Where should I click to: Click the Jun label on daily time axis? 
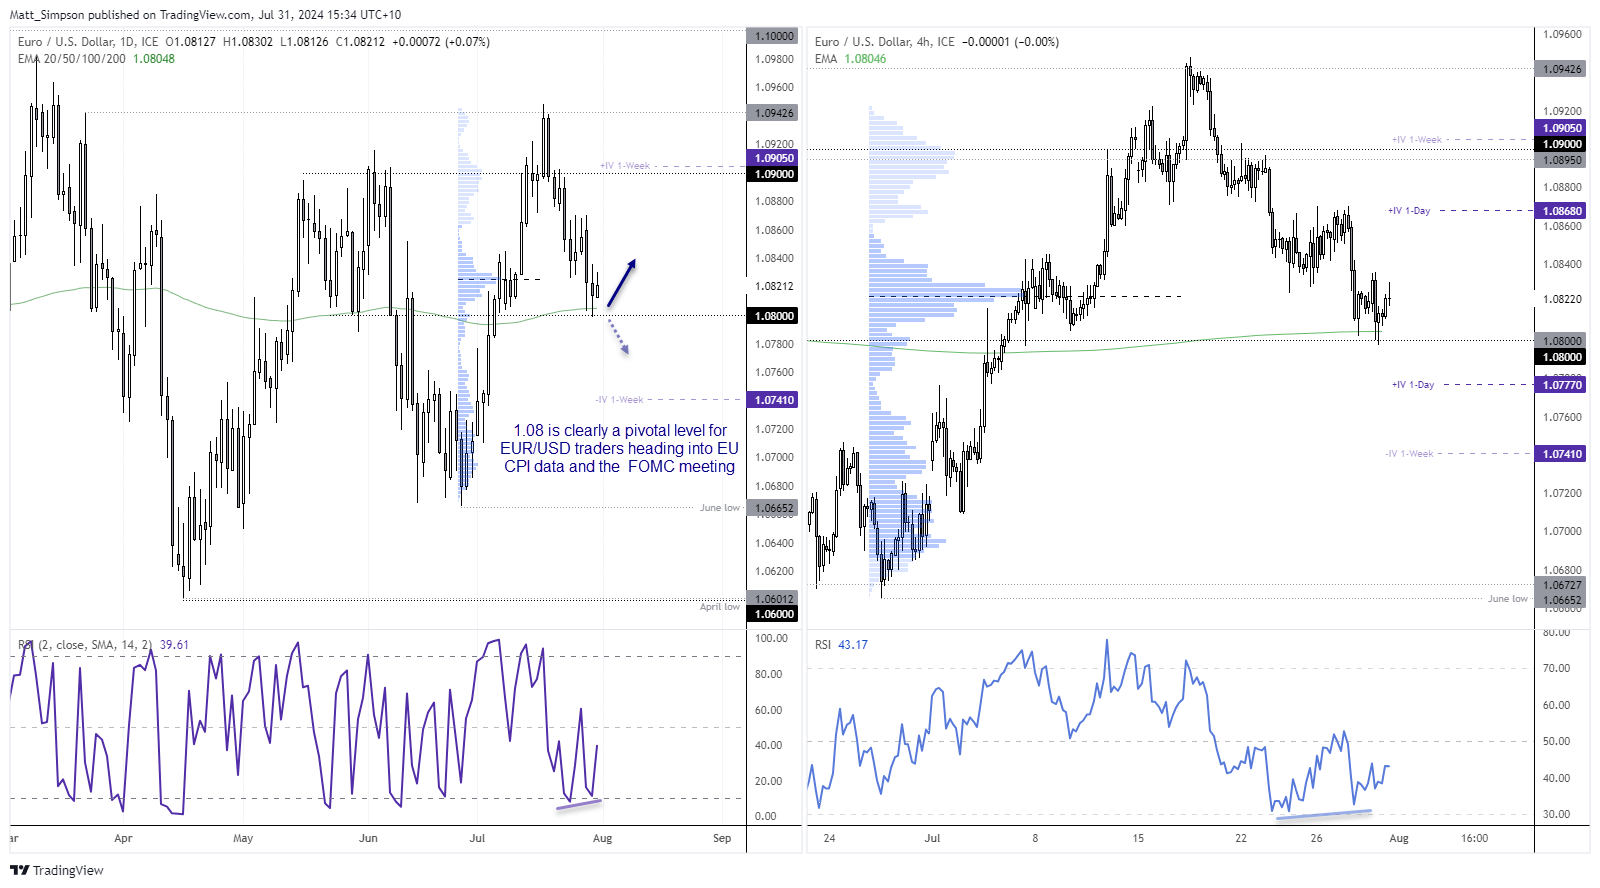click(368, 838)
